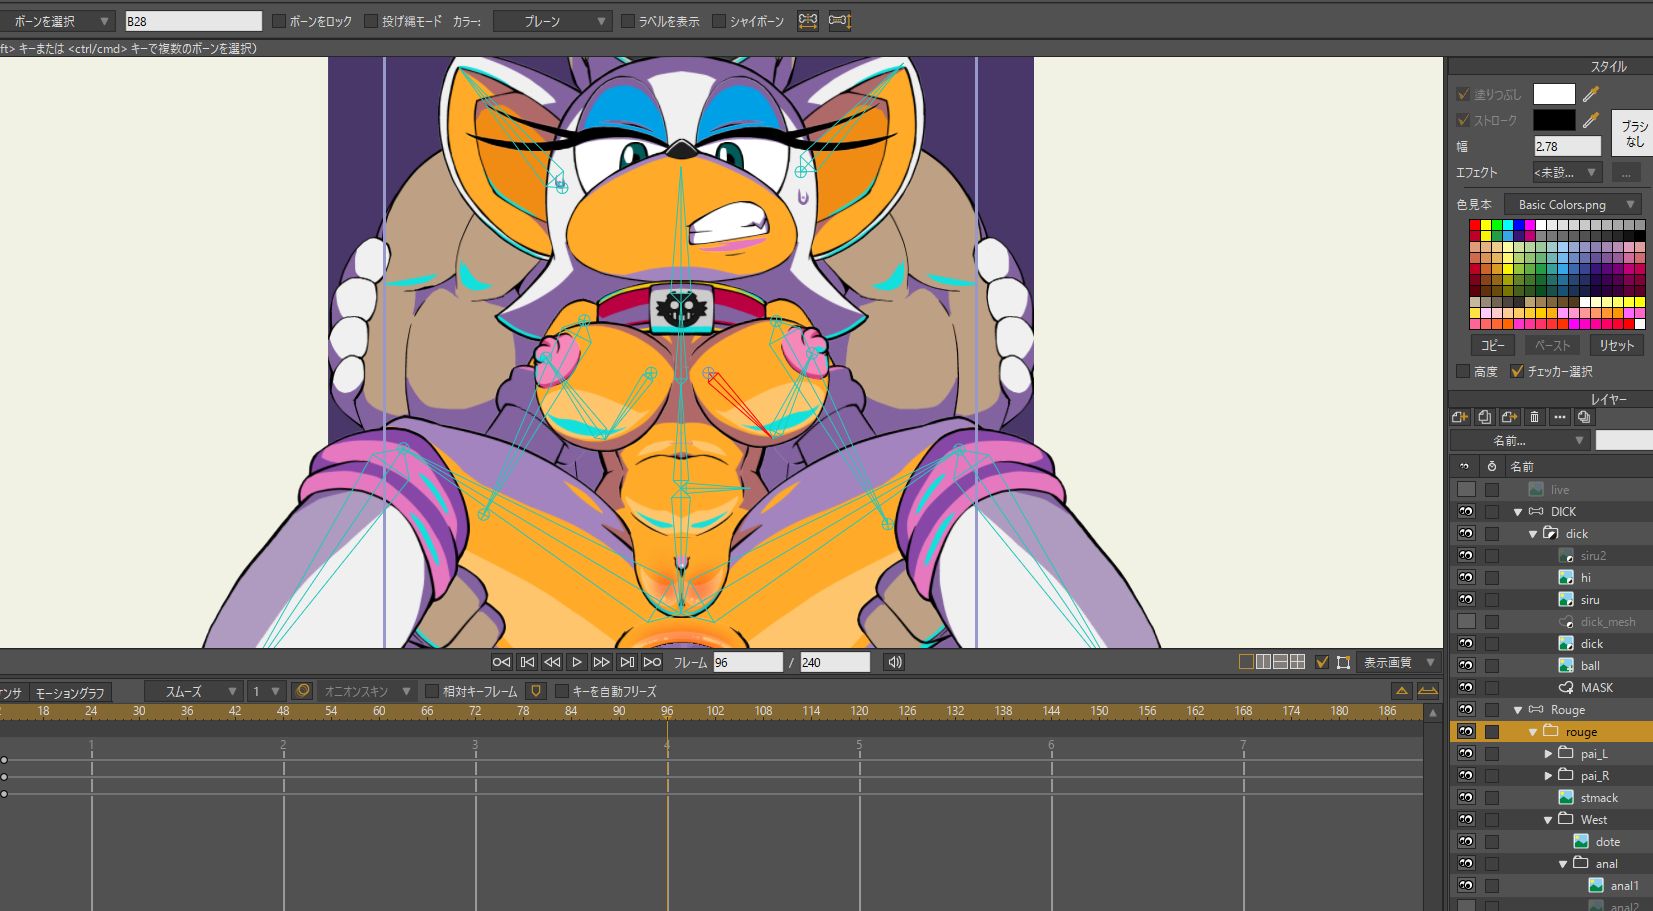Click the リセット button
Image resolution: width=1653 pixels, height=911 pixels.
[1615, 345]
